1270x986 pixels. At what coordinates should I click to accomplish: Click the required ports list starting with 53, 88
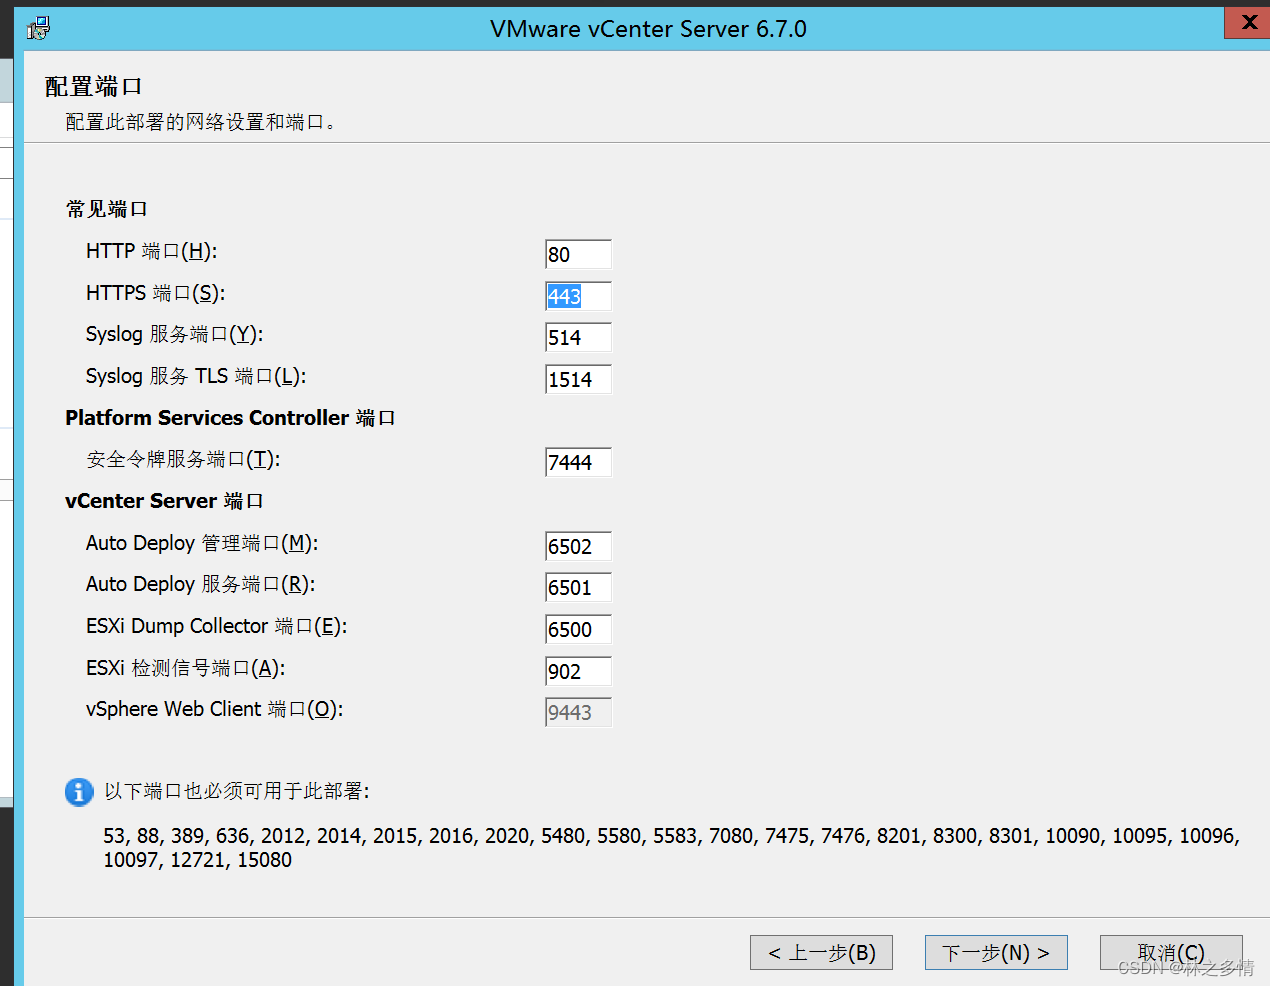(671, 848)
